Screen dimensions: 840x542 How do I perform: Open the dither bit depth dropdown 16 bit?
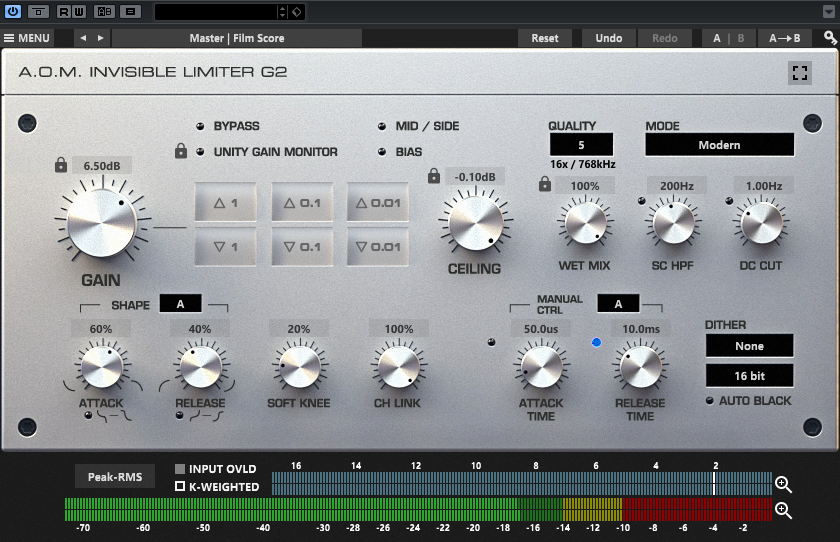point(749,376)
